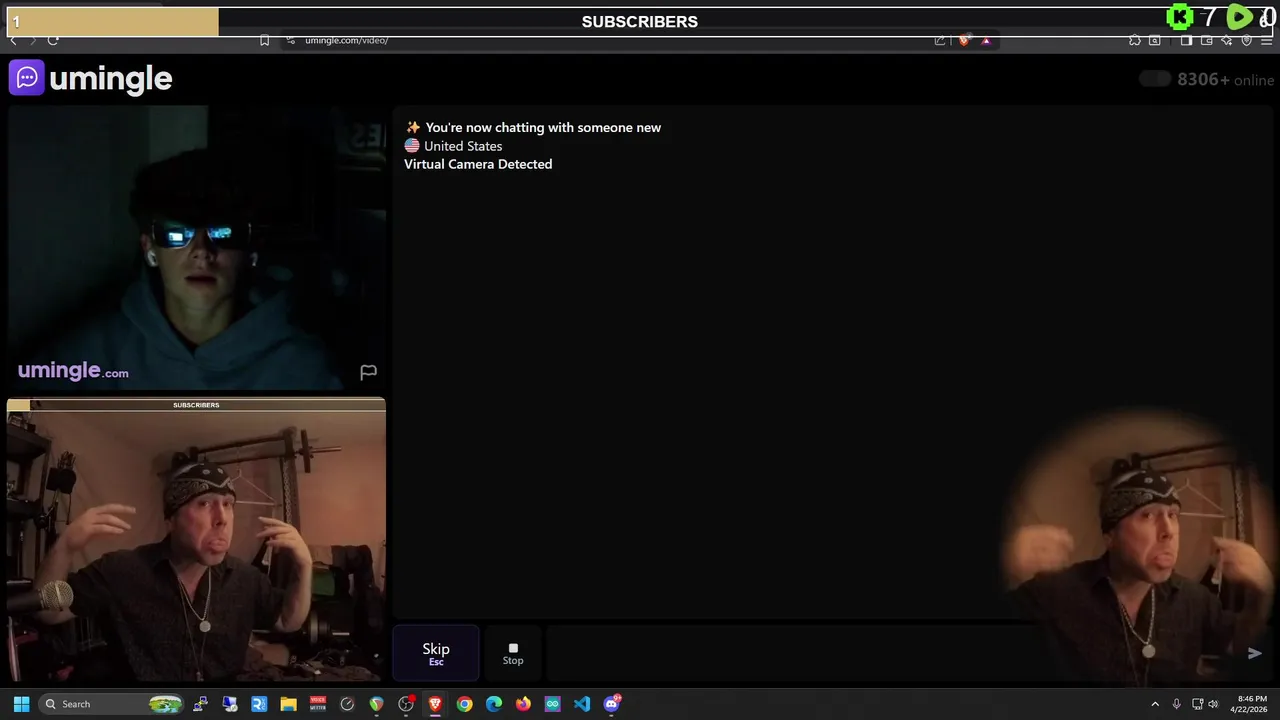Screen dimensions: 1280x720
Task: Click the Windows taskbar Search box
Action: pyautogui.click(x=112, y=704)
